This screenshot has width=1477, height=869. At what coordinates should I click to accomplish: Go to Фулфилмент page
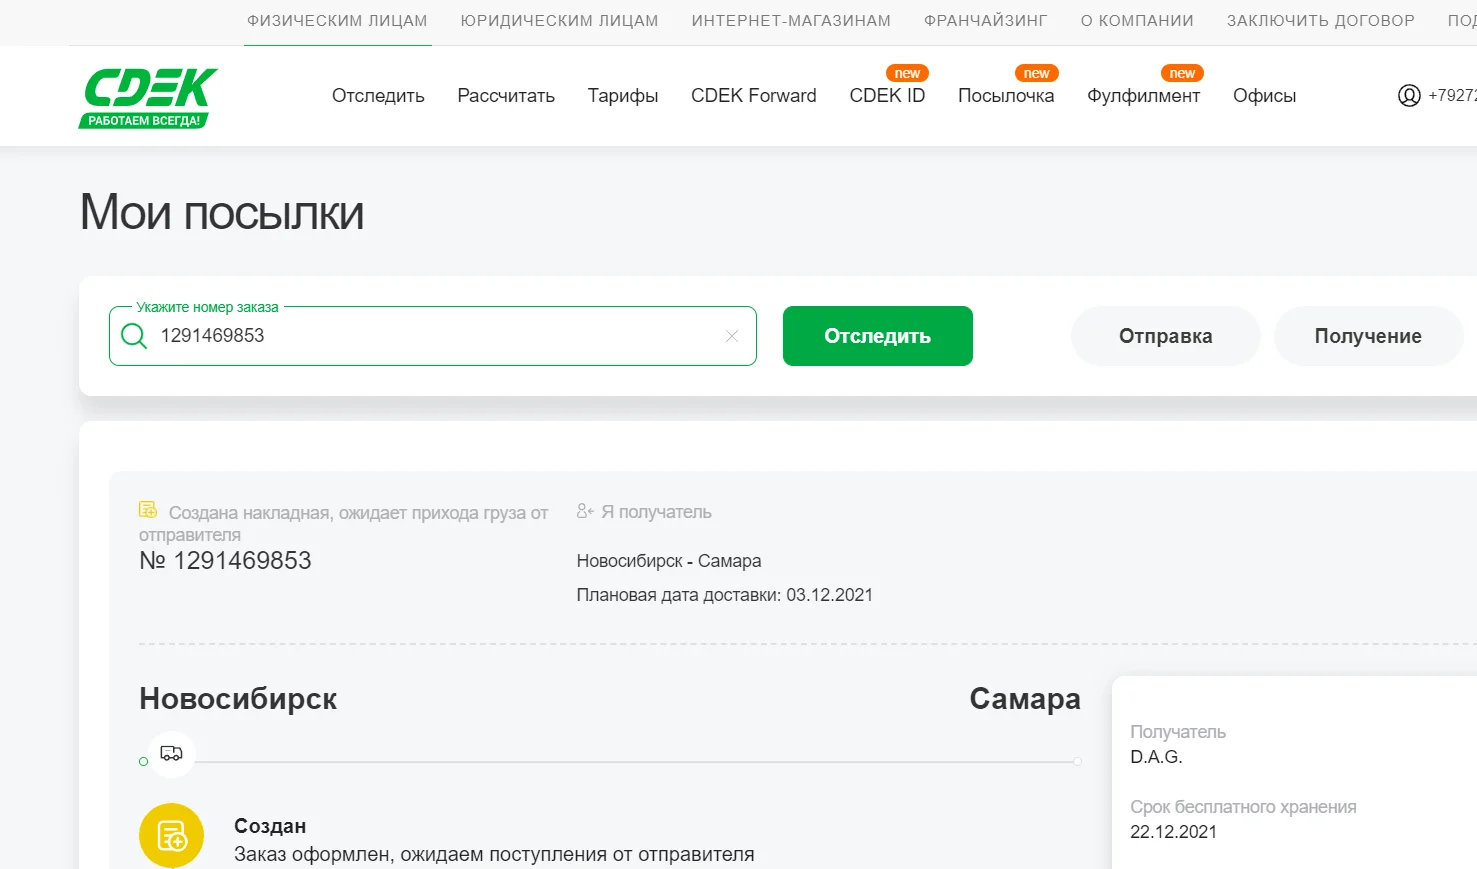tap(1144, 96)
